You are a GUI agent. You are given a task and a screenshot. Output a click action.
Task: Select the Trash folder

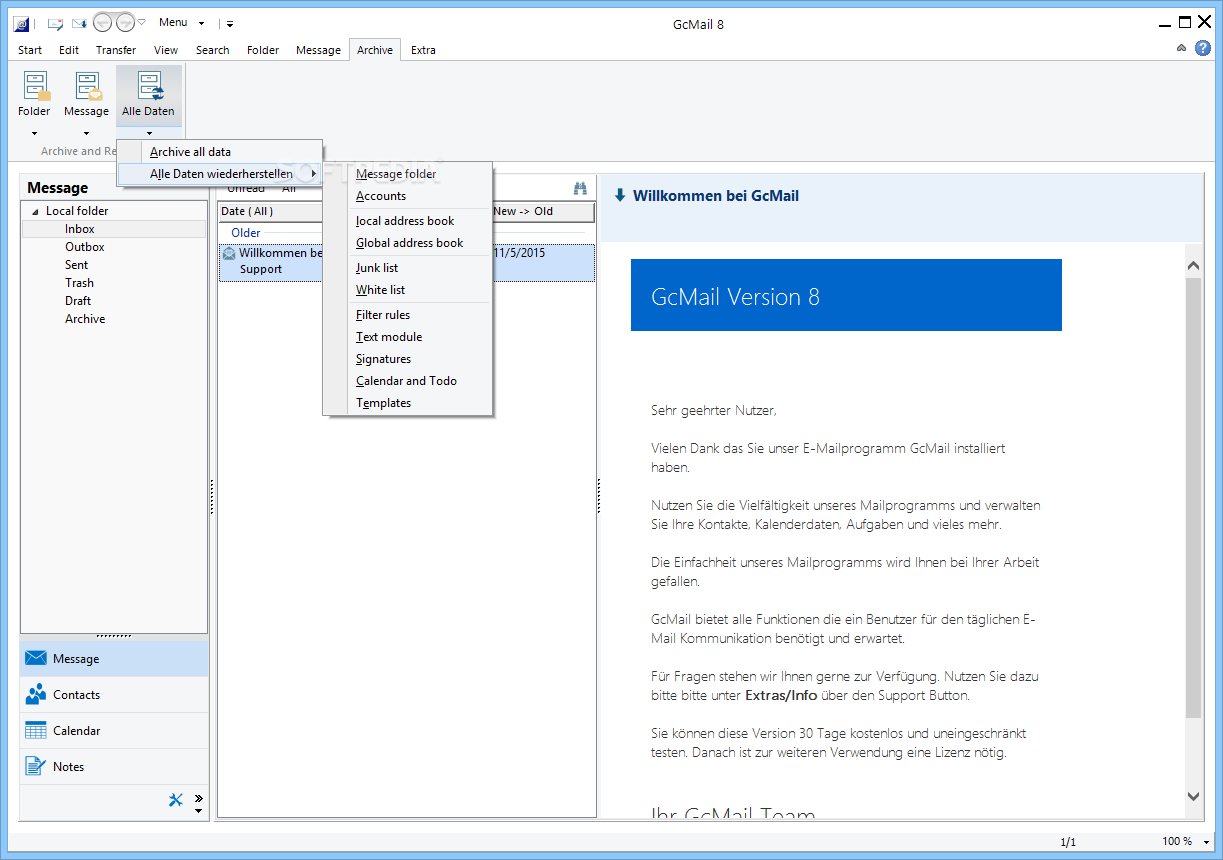pos(79,283)
